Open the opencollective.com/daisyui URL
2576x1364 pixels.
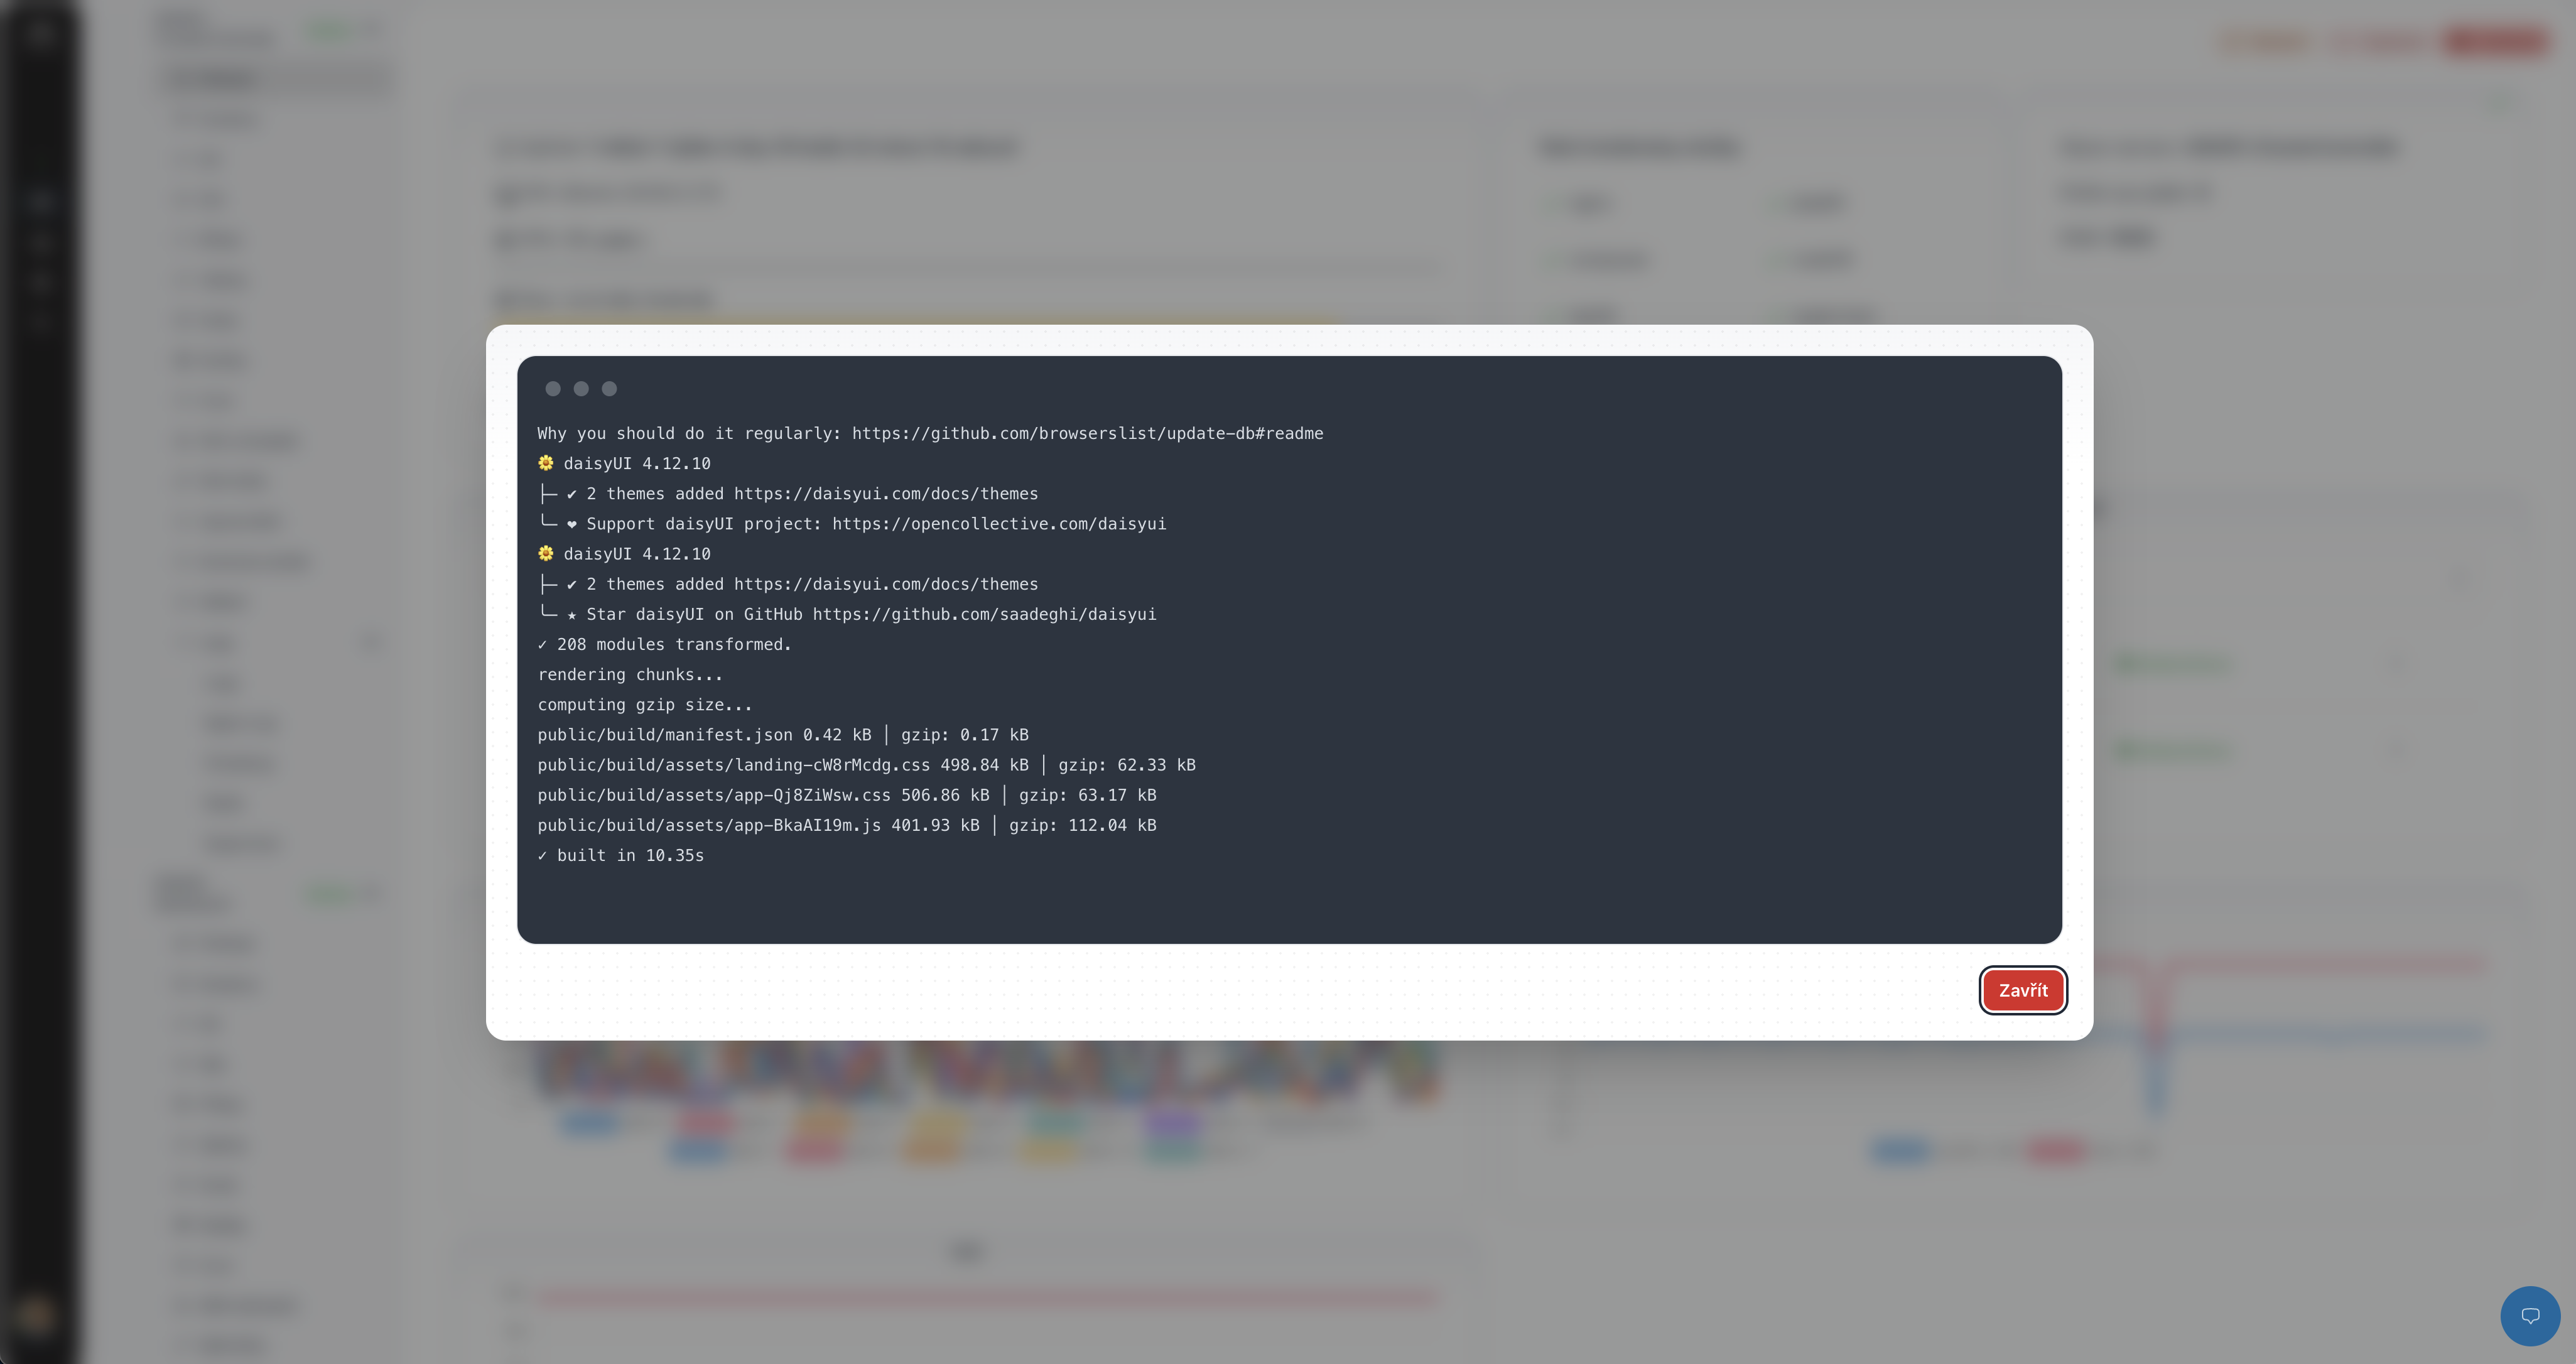[x=999, y=524]
